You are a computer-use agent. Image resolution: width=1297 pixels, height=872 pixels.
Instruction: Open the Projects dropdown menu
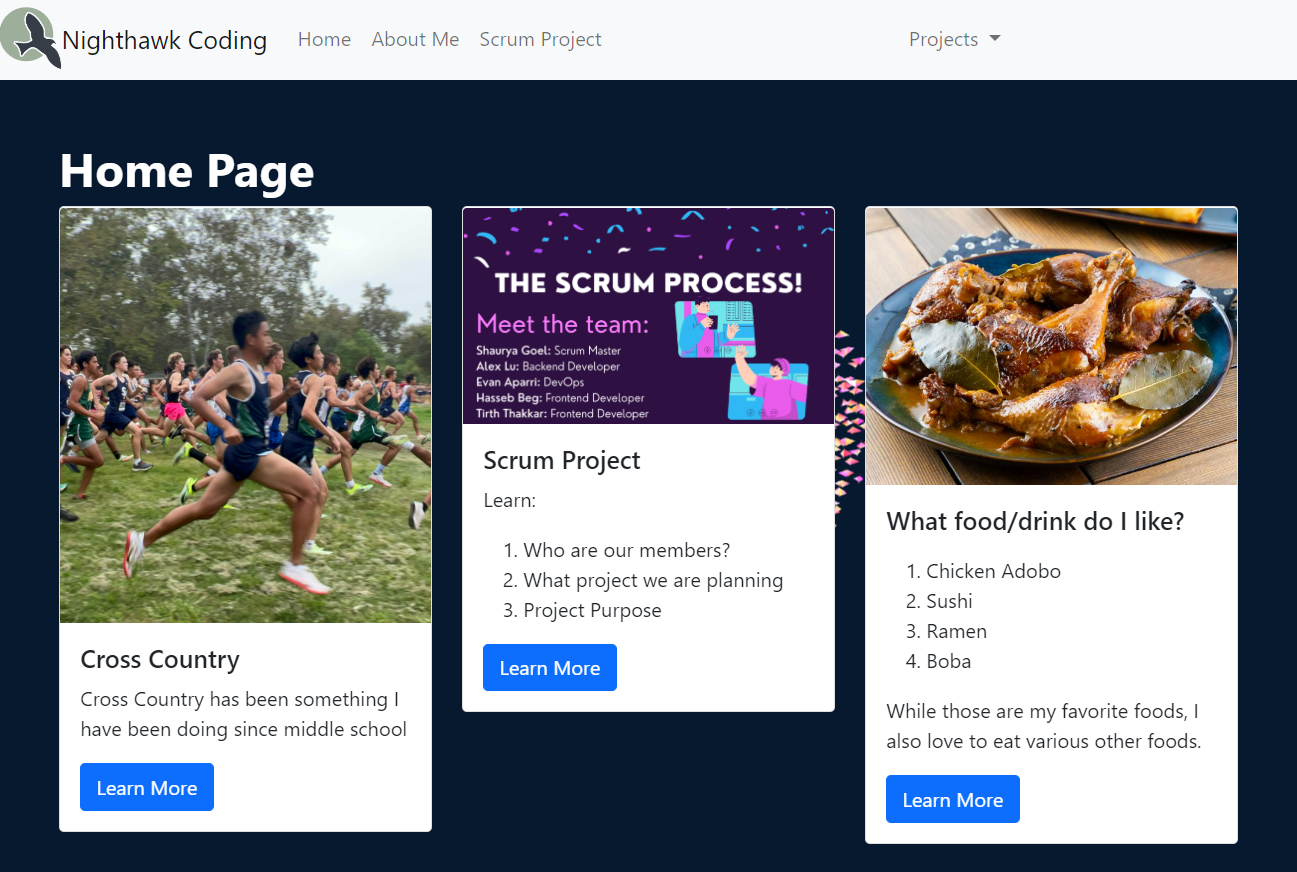pyautogui.click(x=944, y=39)
